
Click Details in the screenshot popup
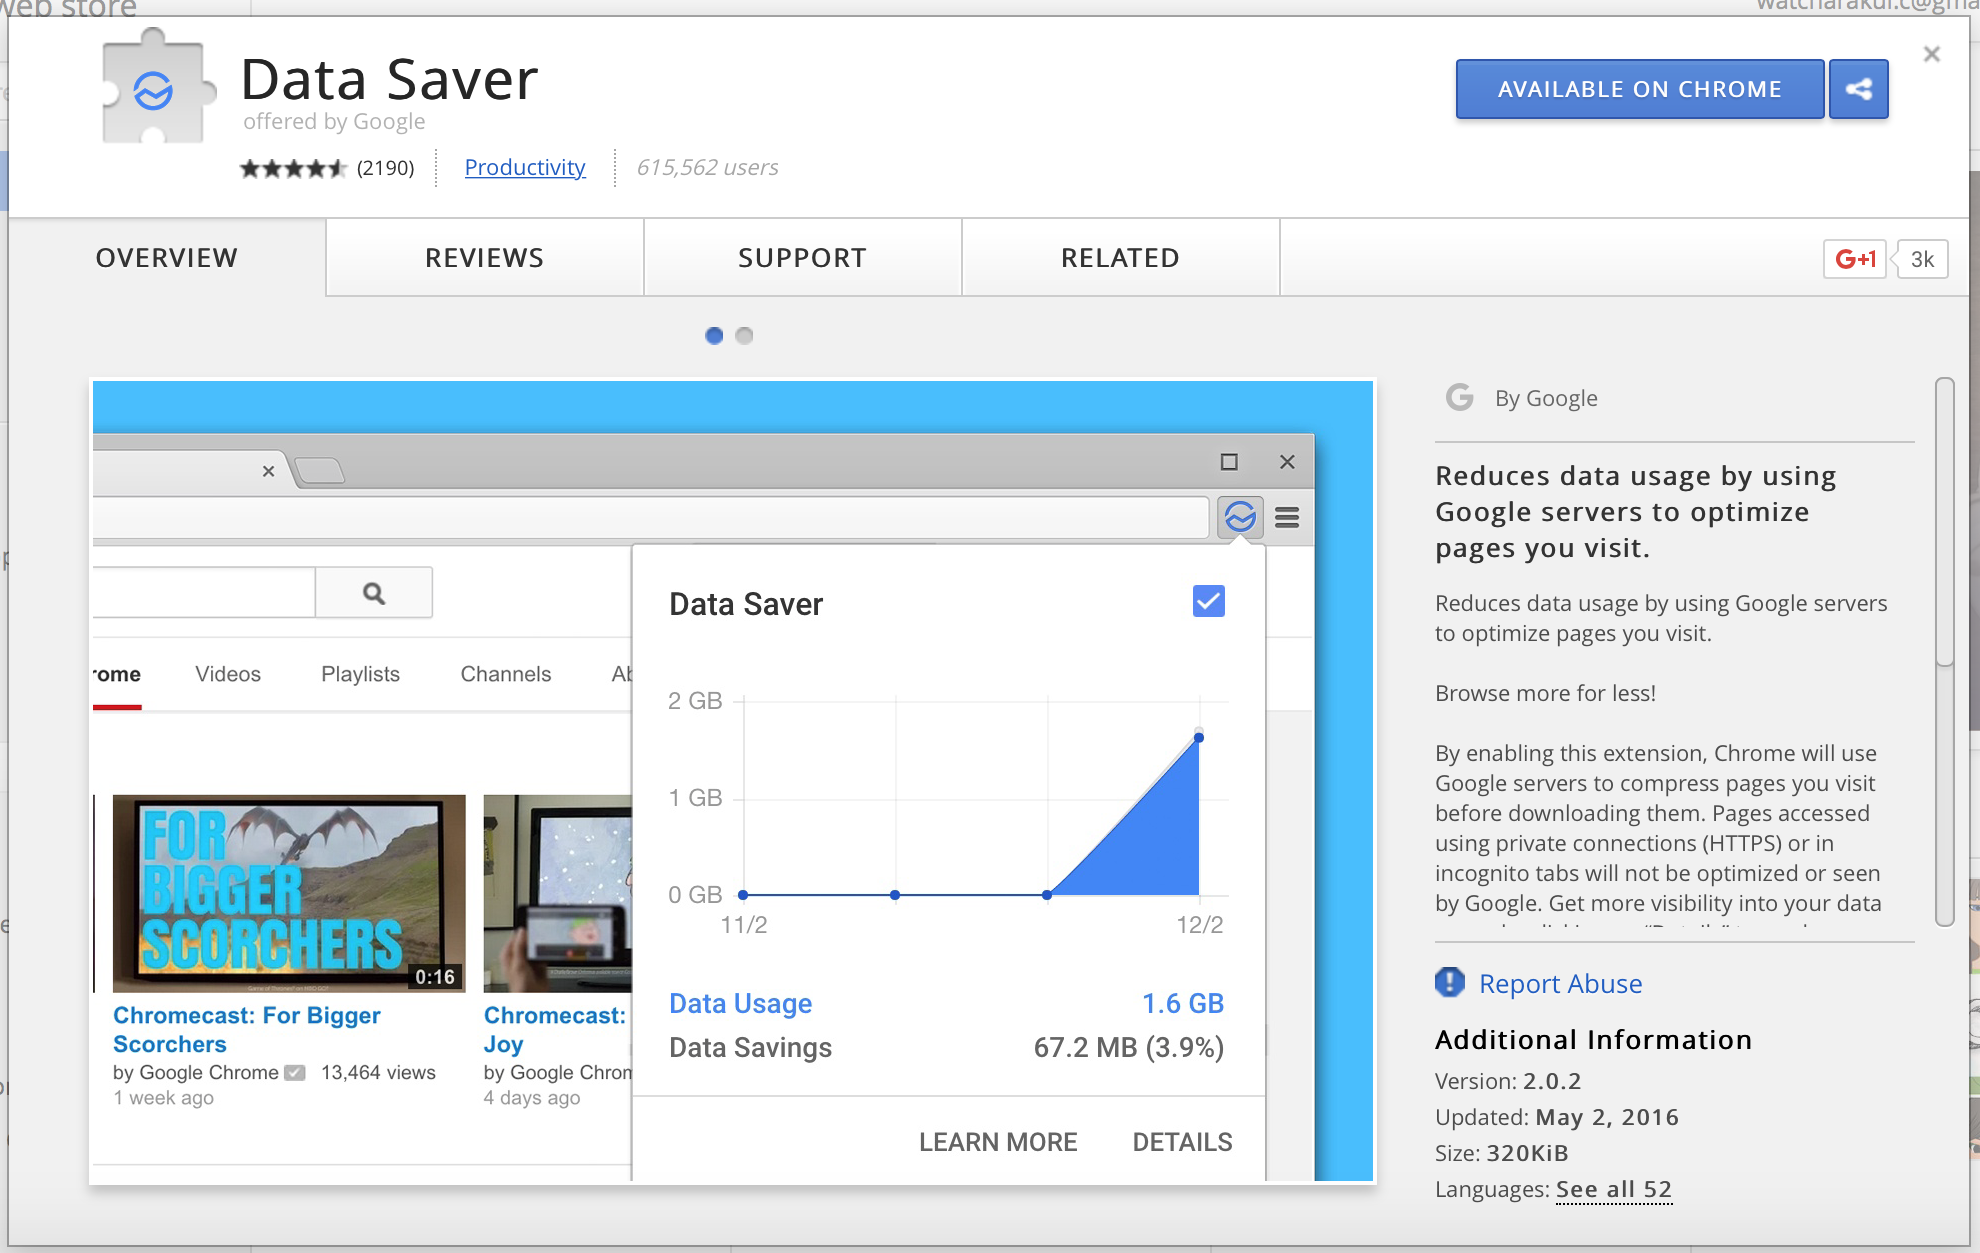[1182, 1142]
